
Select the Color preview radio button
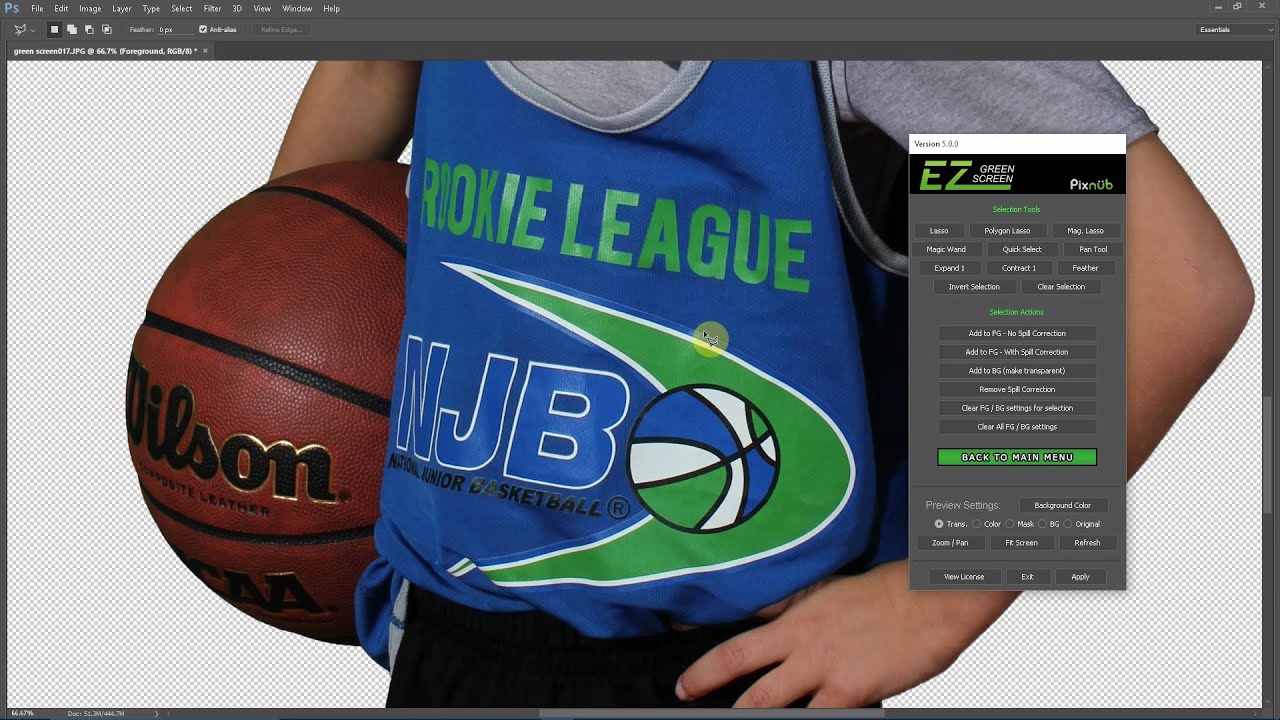tap(977, 524)
